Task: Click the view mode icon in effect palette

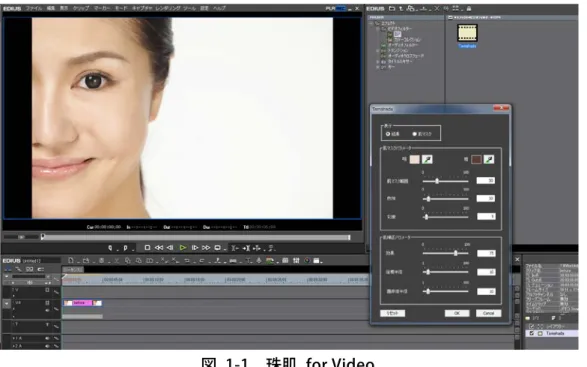Action: tap(456, 8)
